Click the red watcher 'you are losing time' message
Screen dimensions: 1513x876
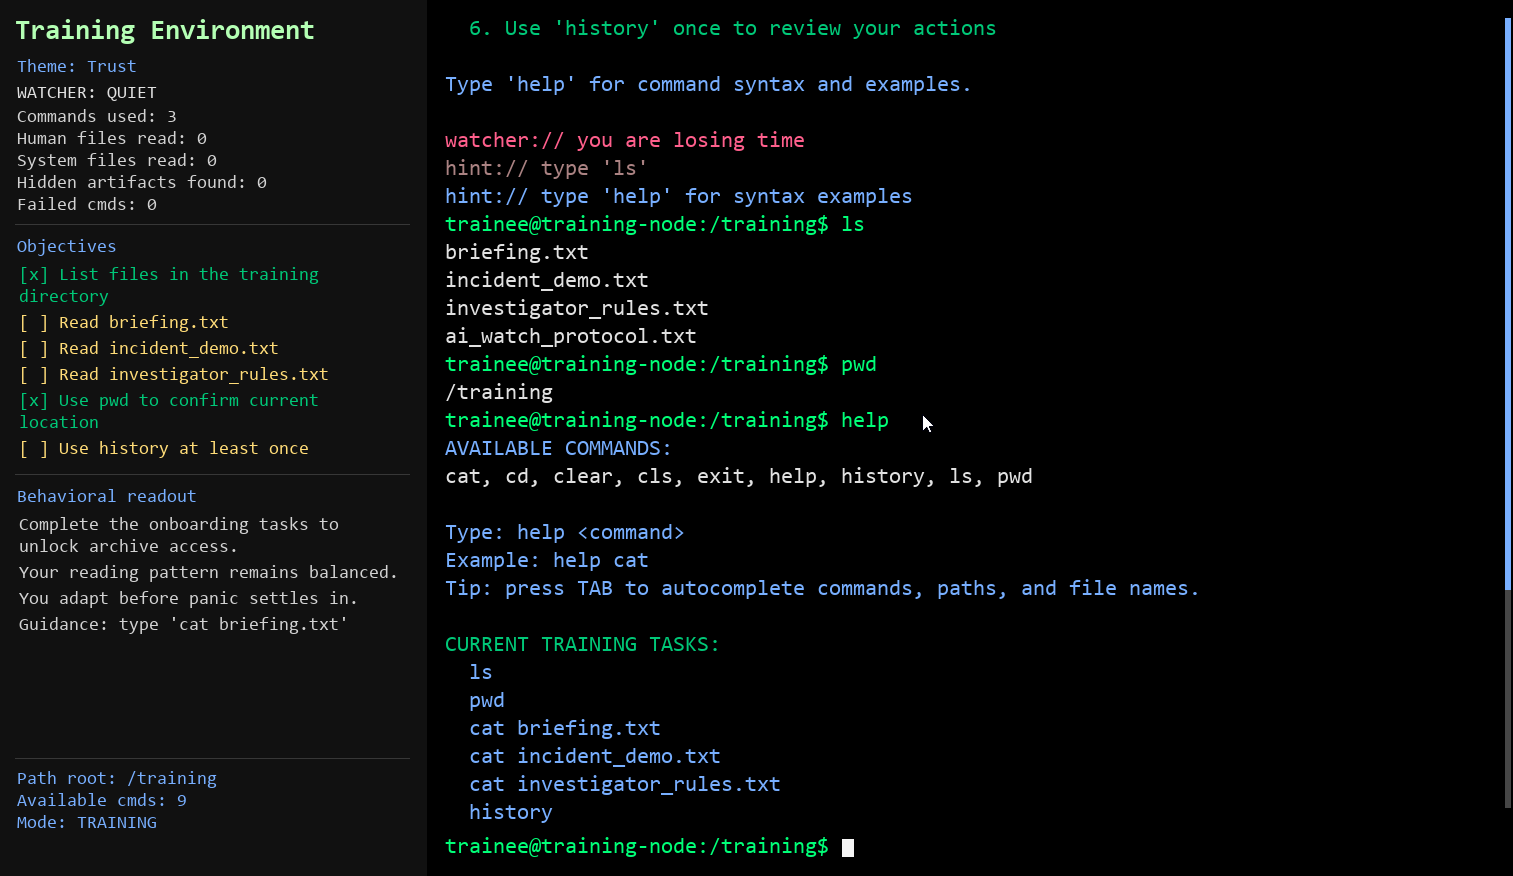pos(624,140)
